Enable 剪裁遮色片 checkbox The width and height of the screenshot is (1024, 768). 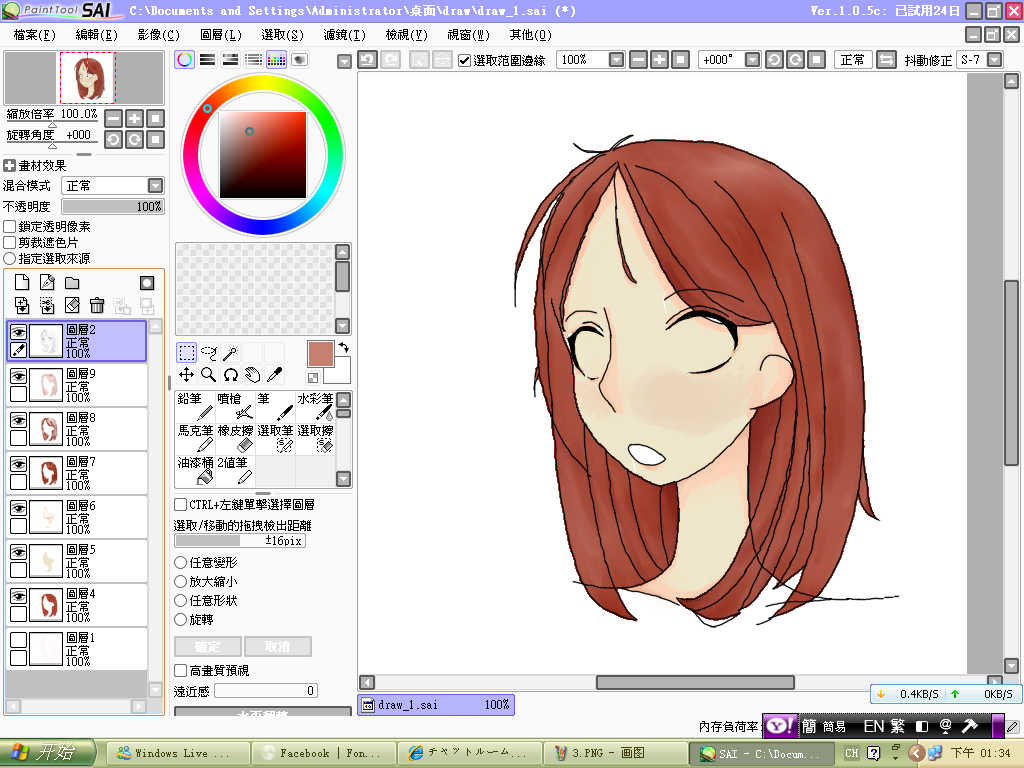click(x=10, y=242)
